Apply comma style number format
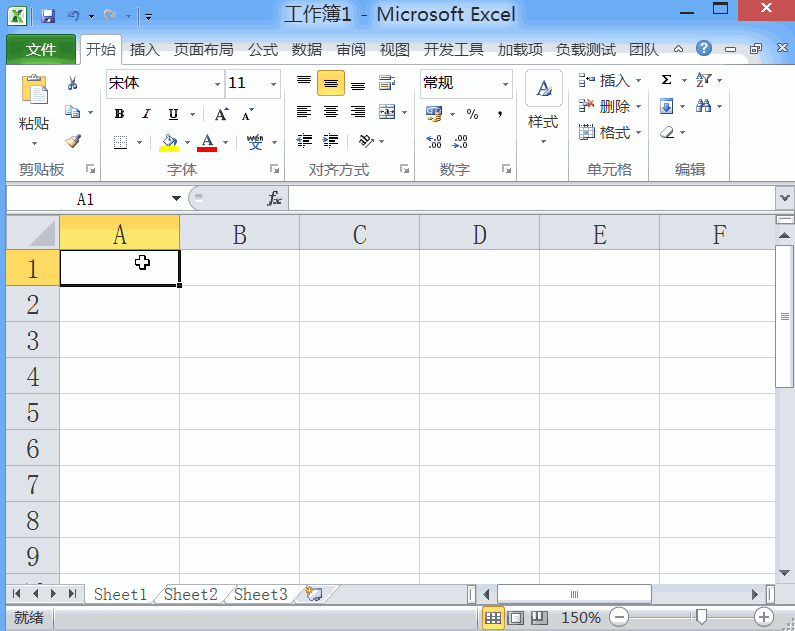The width and height of the screenshot is (795, 631). coord(500,114)
